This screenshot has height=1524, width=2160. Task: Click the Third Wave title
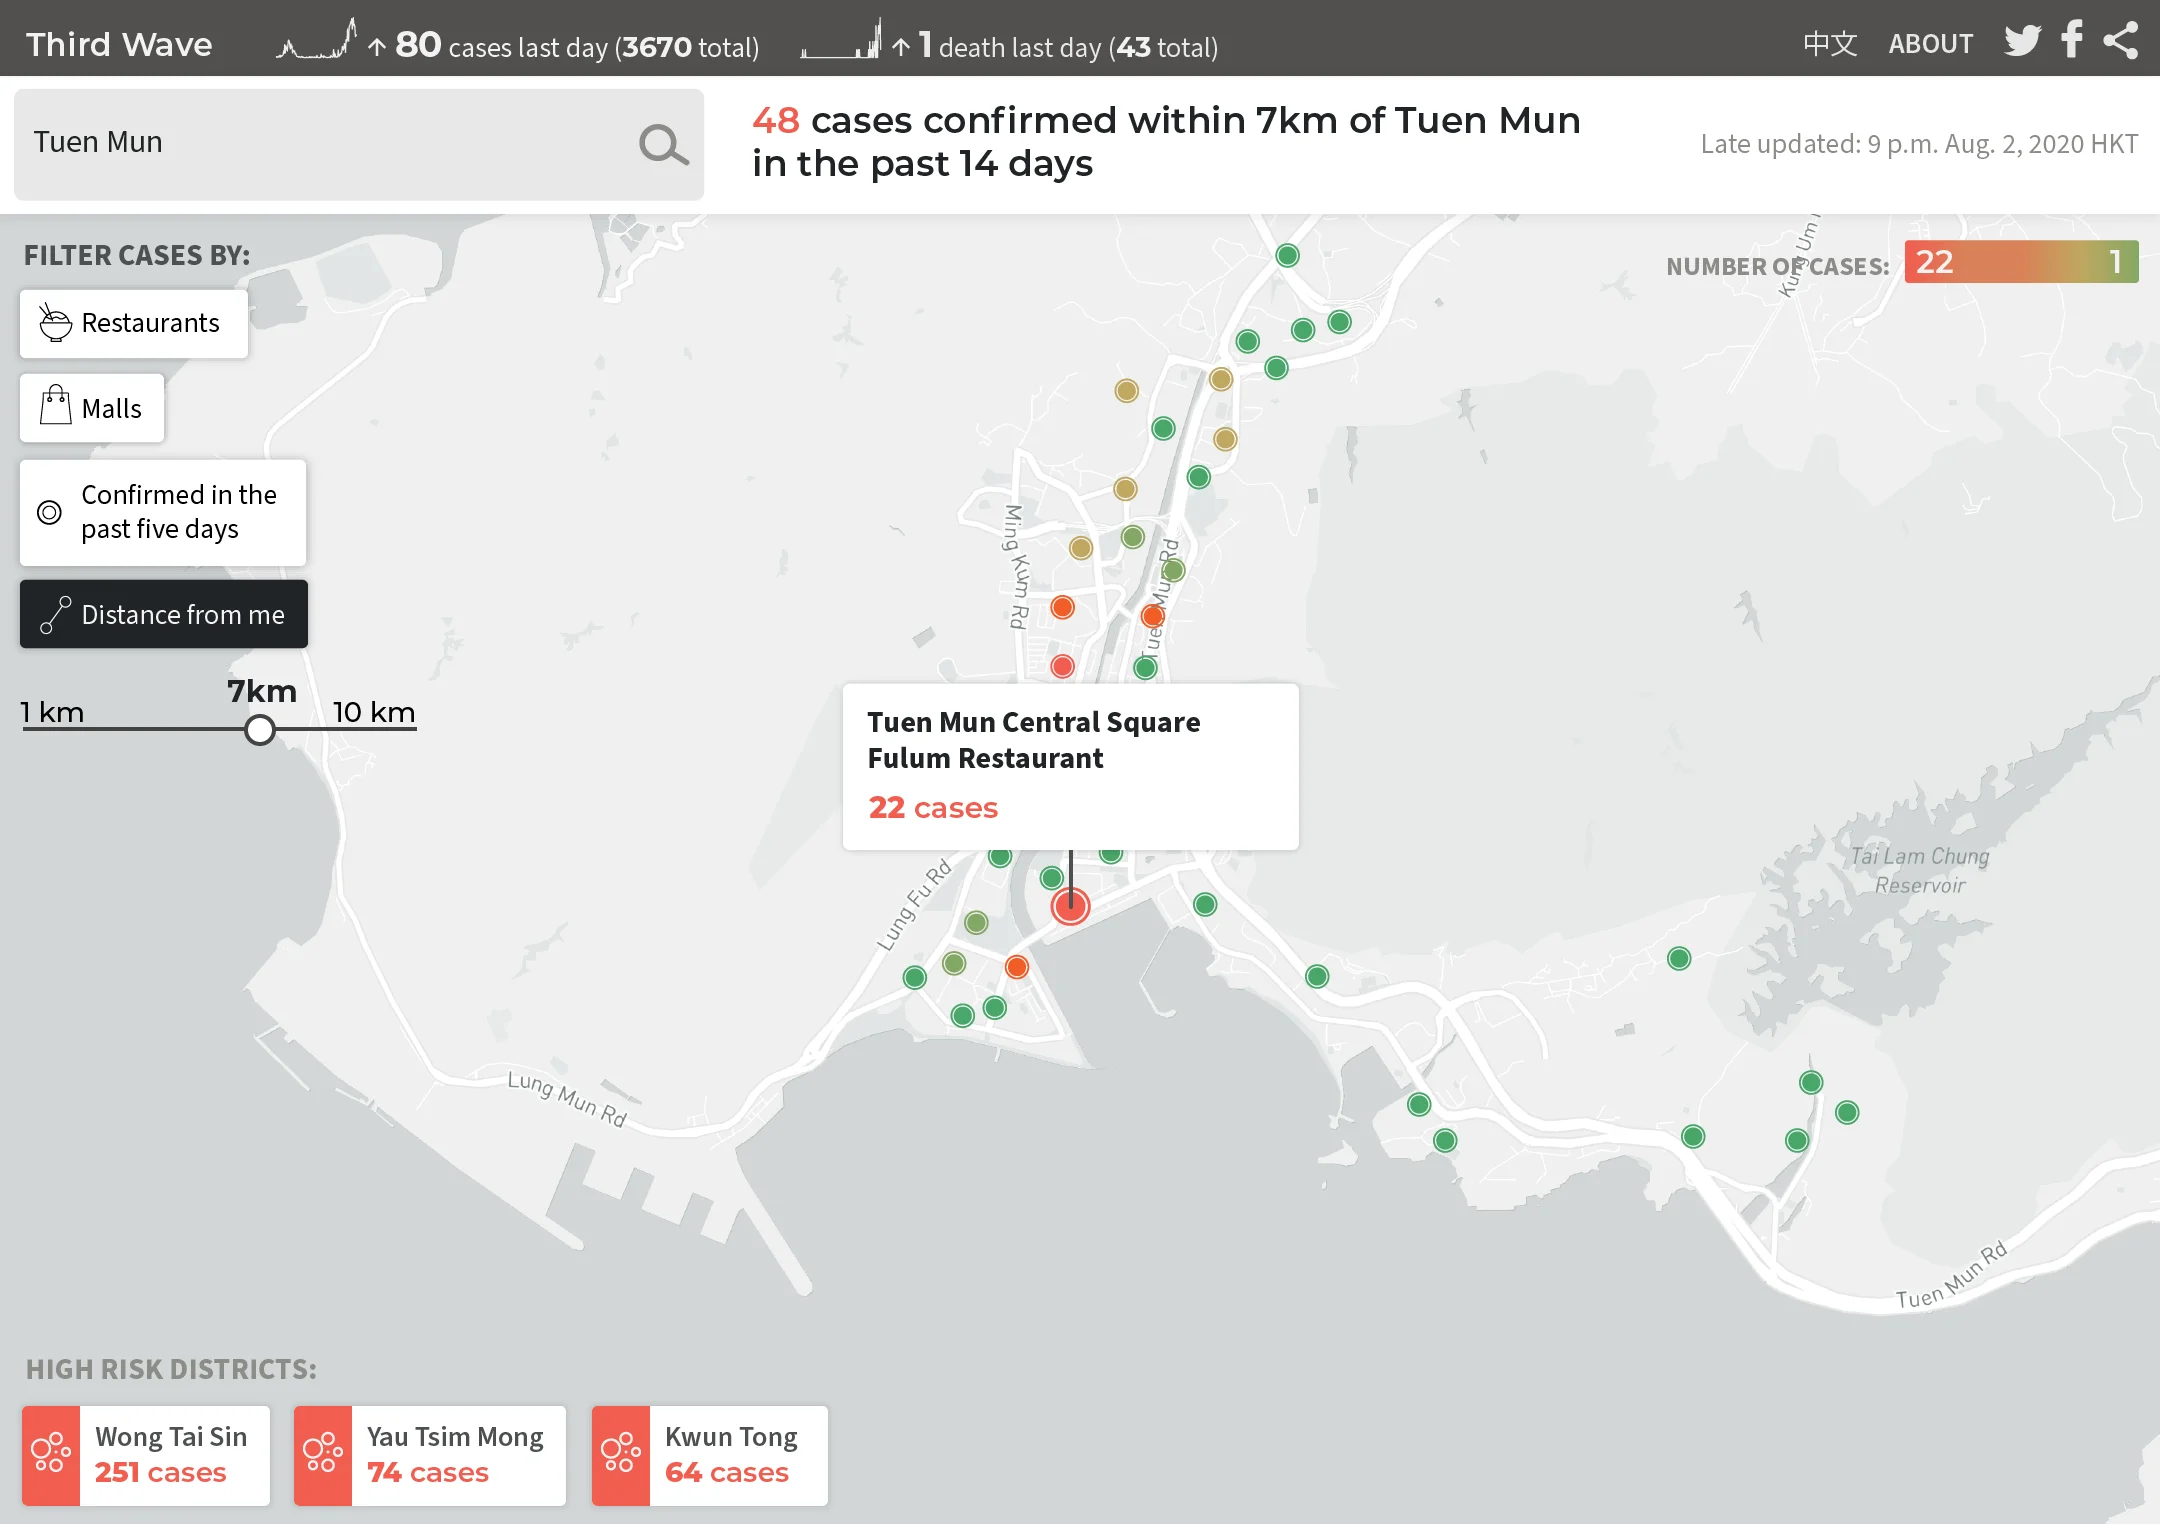coord(119,44)
